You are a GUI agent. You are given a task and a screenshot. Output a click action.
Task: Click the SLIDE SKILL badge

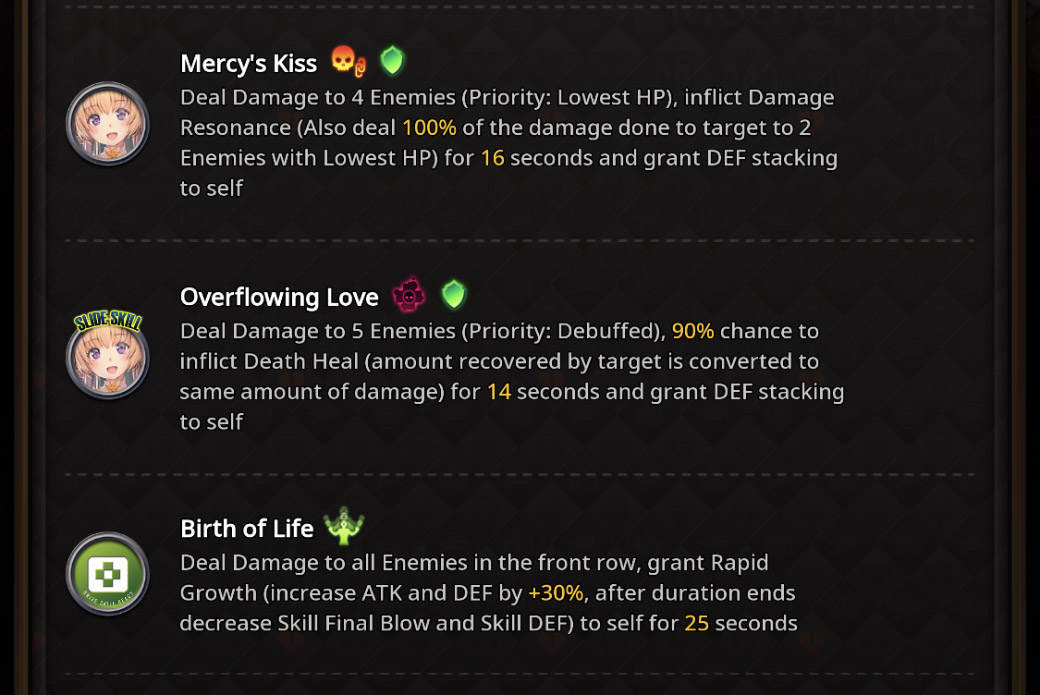[108, 321]
